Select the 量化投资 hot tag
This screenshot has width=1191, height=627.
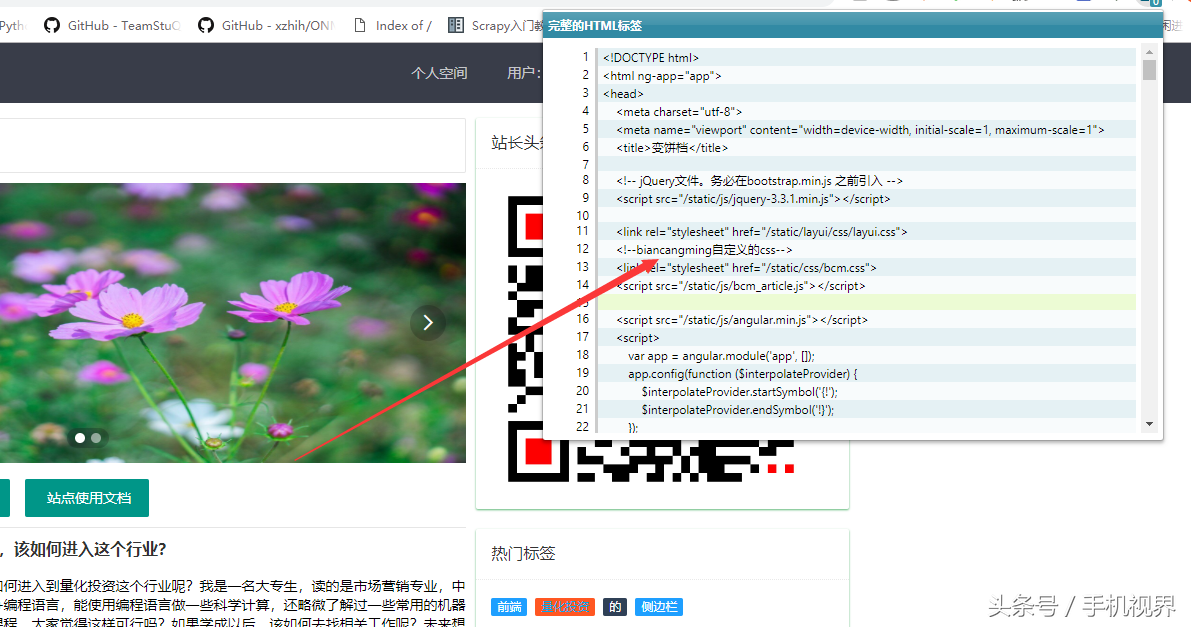tap(565, 607)
